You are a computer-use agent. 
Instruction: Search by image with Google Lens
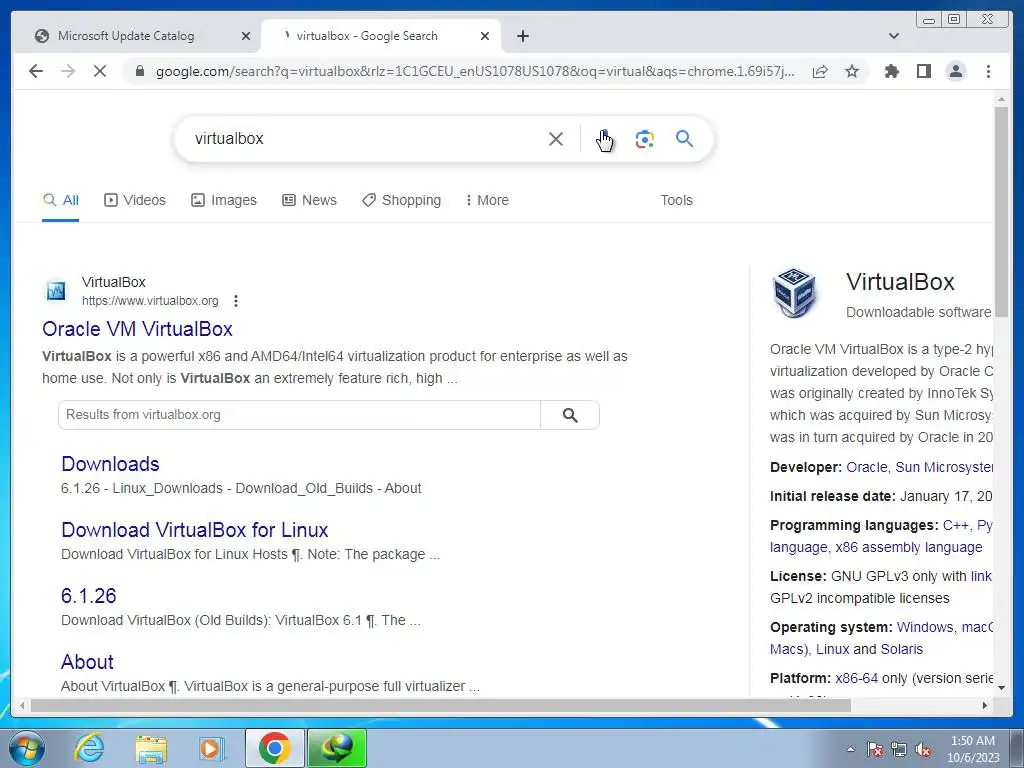pos(645,138)
